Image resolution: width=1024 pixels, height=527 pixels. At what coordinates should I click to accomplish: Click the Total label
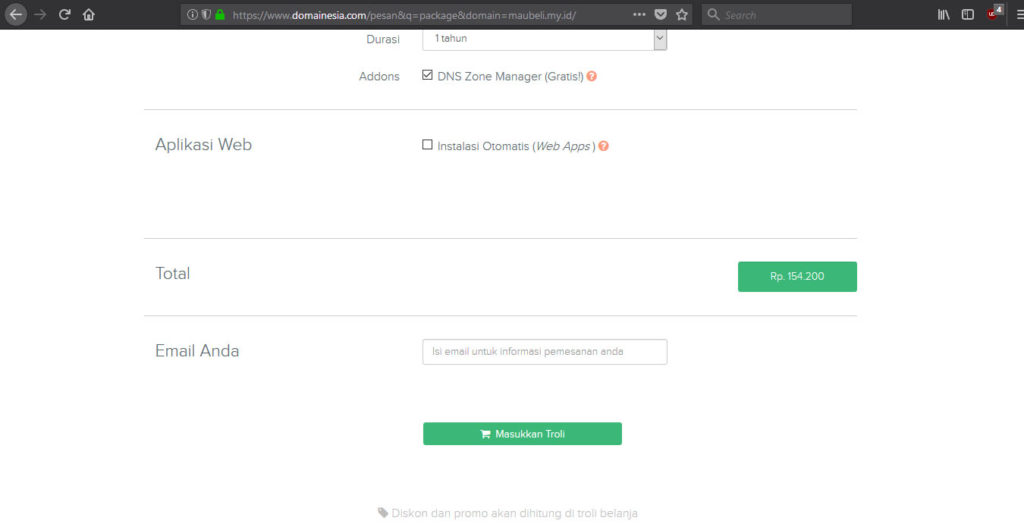coord(172,273)
